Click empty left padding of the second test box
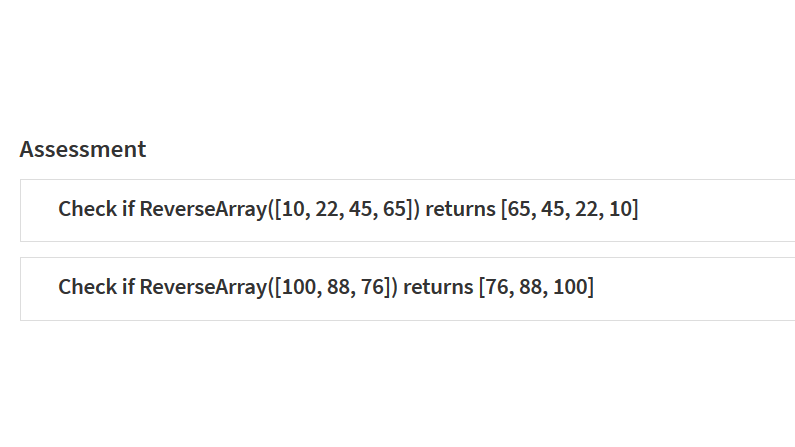The height and width of the screenshot is (447, 795). [39, 289]
